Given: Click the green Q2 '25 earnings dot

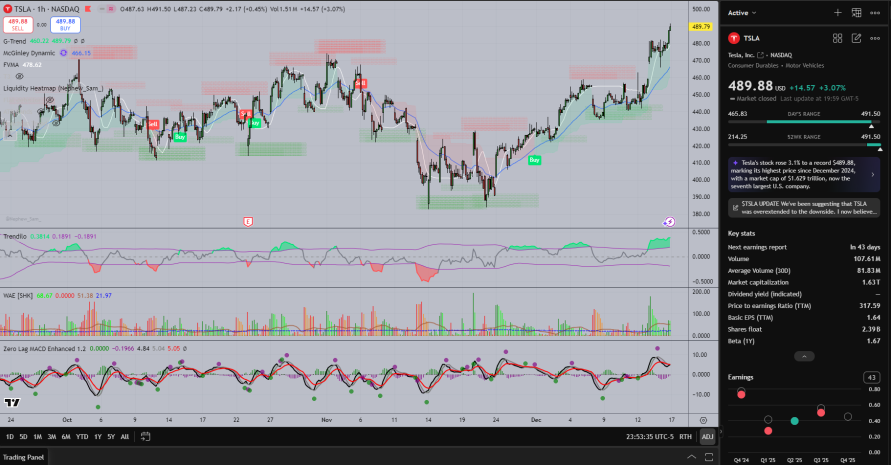Looking at the screenshot, I should (x=794, y=421).
